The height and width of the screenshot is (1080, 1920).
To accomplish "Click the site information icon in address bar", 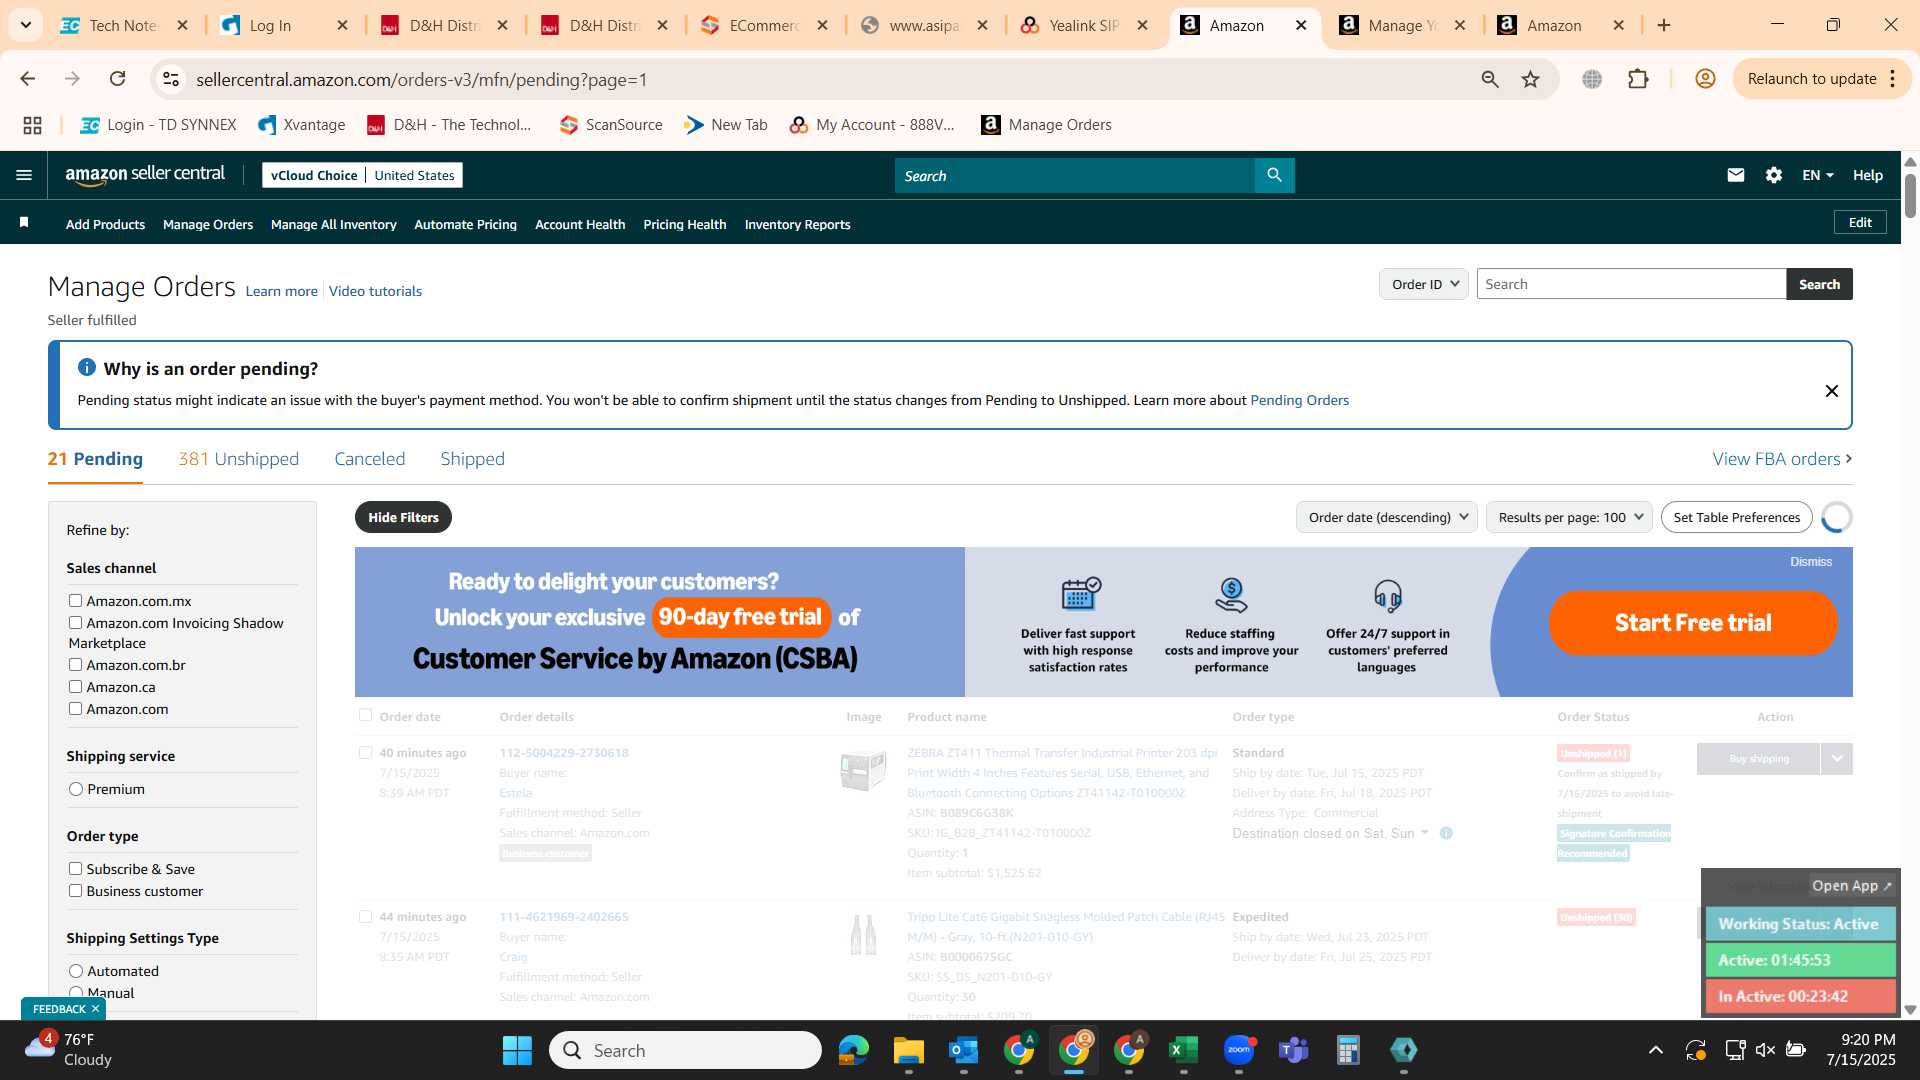I will coord(171,79).
